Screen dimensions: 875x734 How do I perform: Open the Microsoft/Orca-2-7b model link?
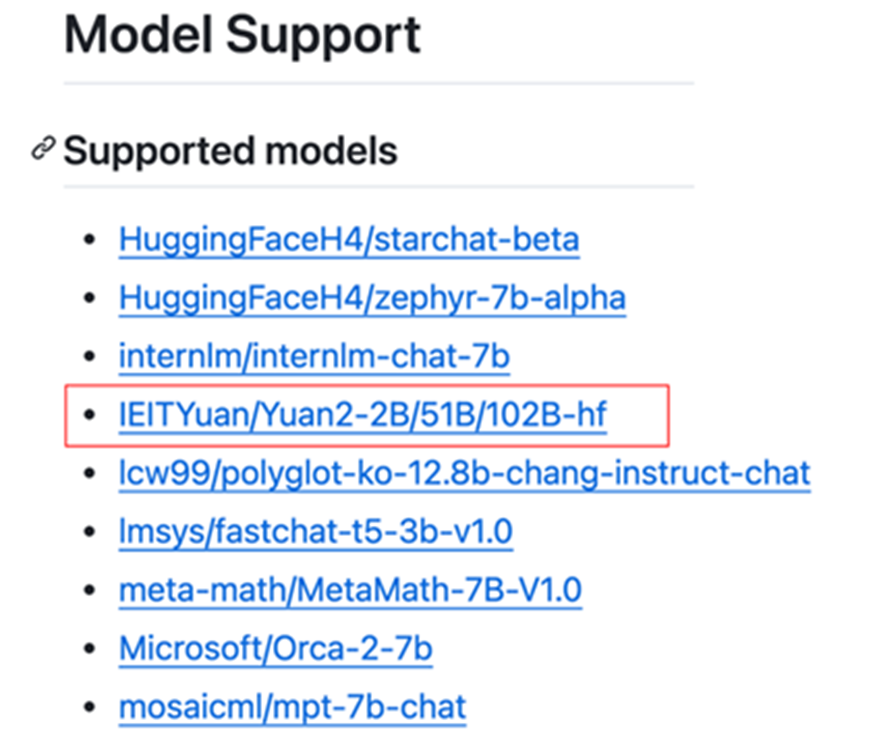click(x=275, y=648)
